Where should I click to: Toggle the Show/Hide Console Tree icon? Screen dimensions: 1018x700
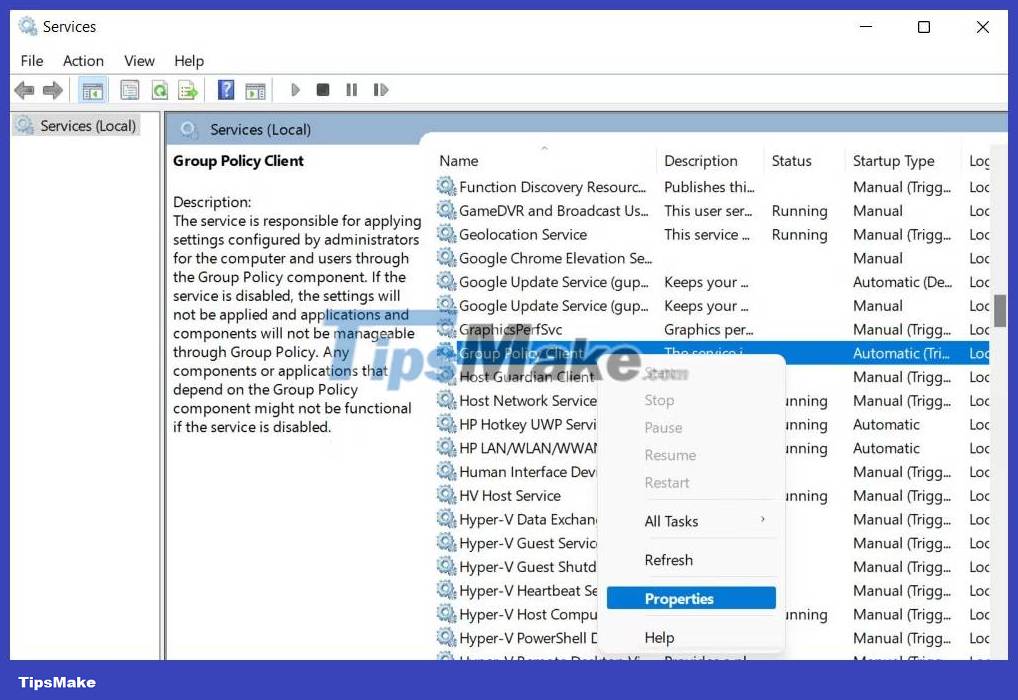click(x=93, y=89)
